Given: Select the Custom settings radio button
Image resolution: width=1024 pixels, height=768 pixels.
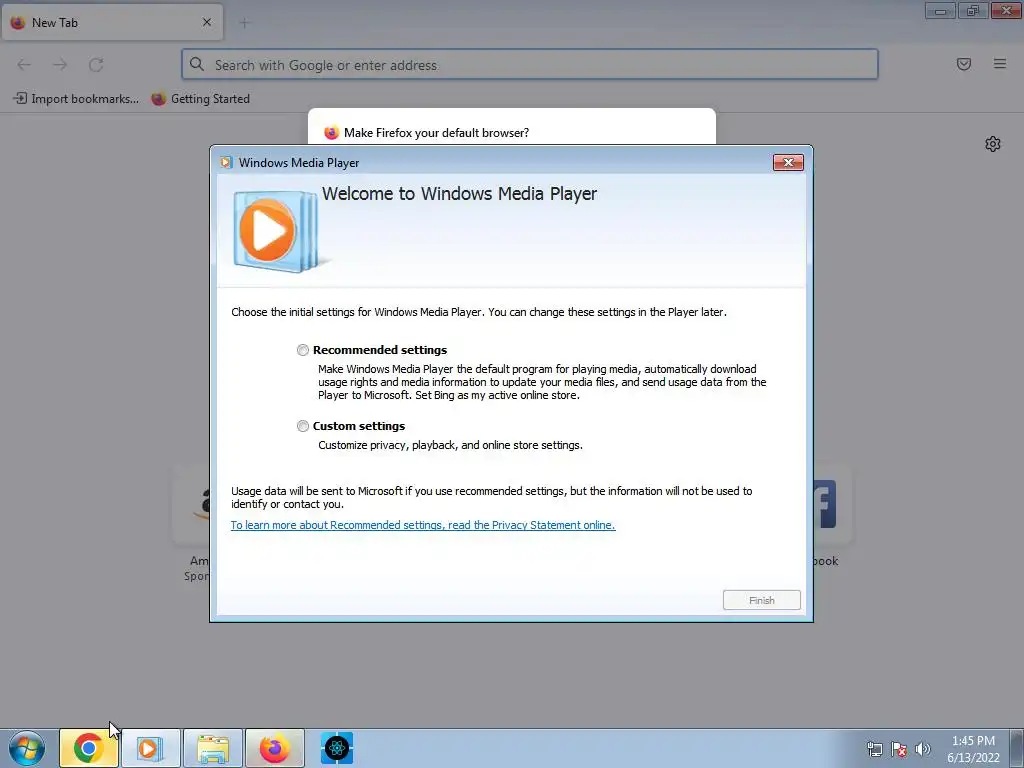Looking at the screenshot, I should [302, 426].
